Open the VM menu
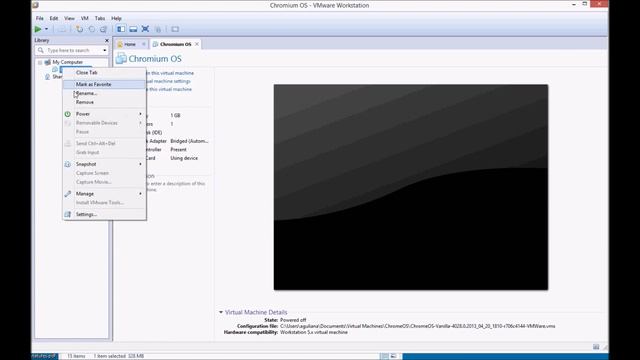The width and height of the screenshot is (640, 360). pyautogui.click(x=84, y=18)
